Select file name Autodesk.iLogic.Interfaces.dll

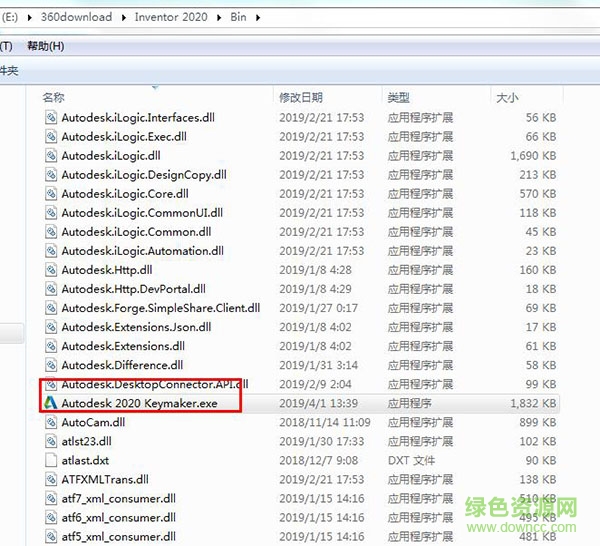click(138, 117)
